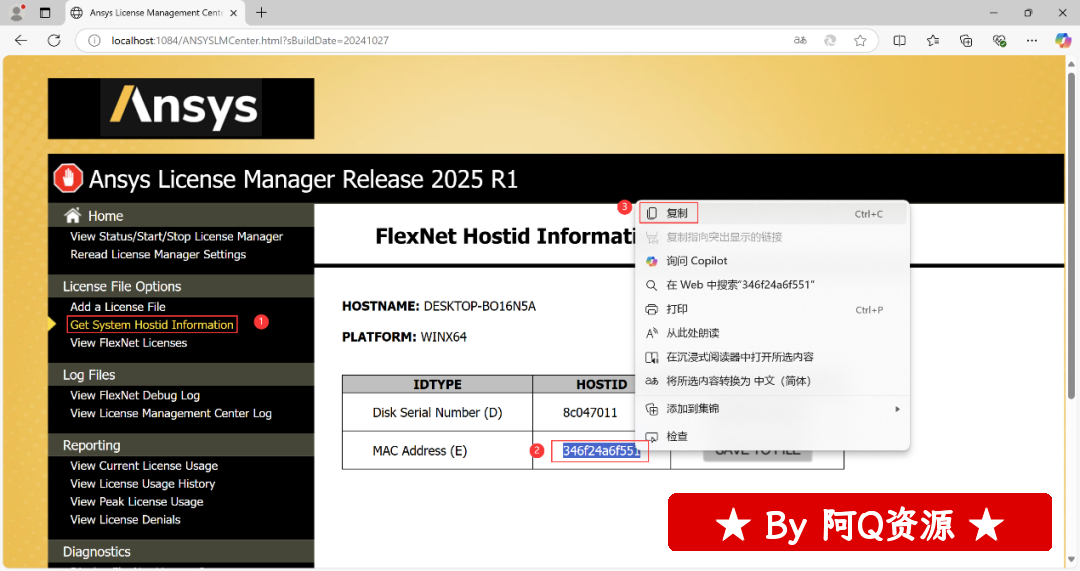
Task: Click the Diagnostics section header
Action: (96, 552)
